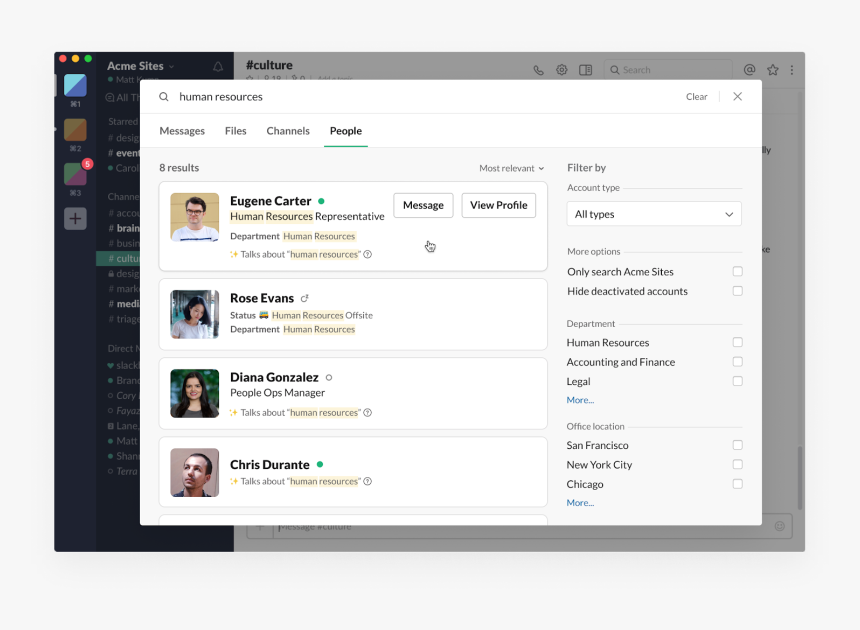Open channel details with the flexpane icon
Viewport: 860px width, 630px height.
[585, 69]
